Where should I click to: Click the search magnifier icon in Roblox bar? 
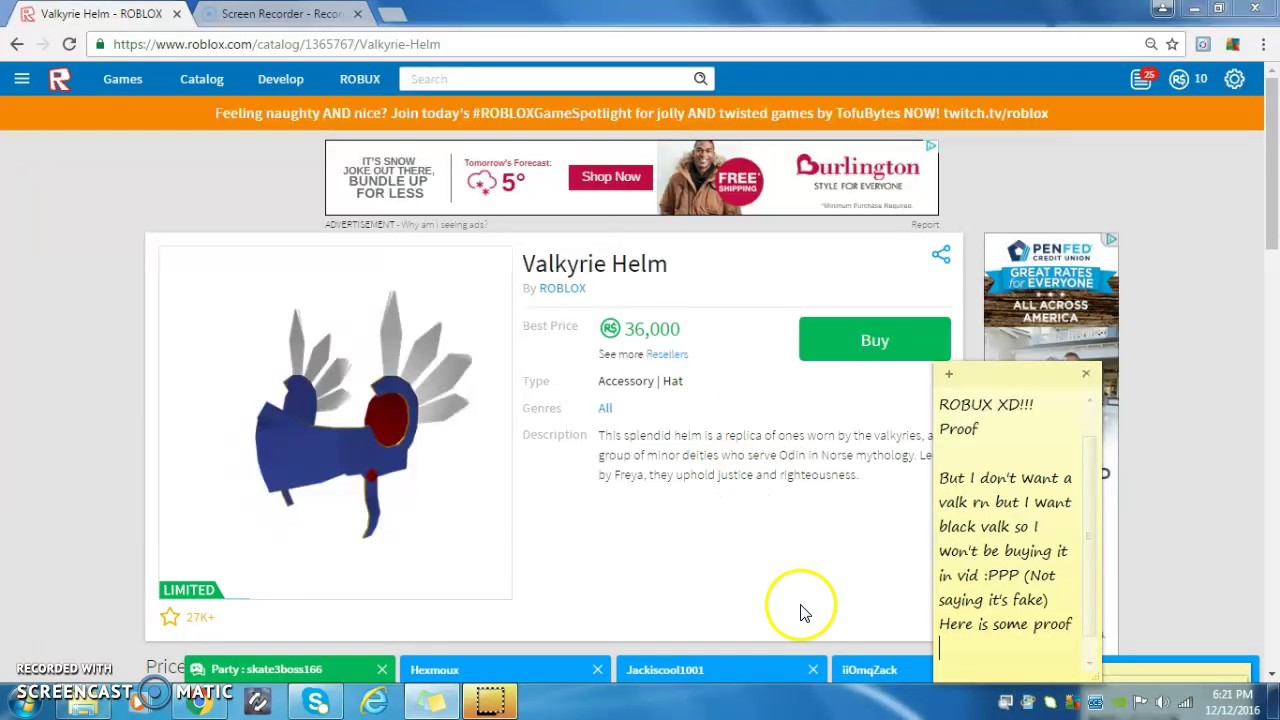701,79
